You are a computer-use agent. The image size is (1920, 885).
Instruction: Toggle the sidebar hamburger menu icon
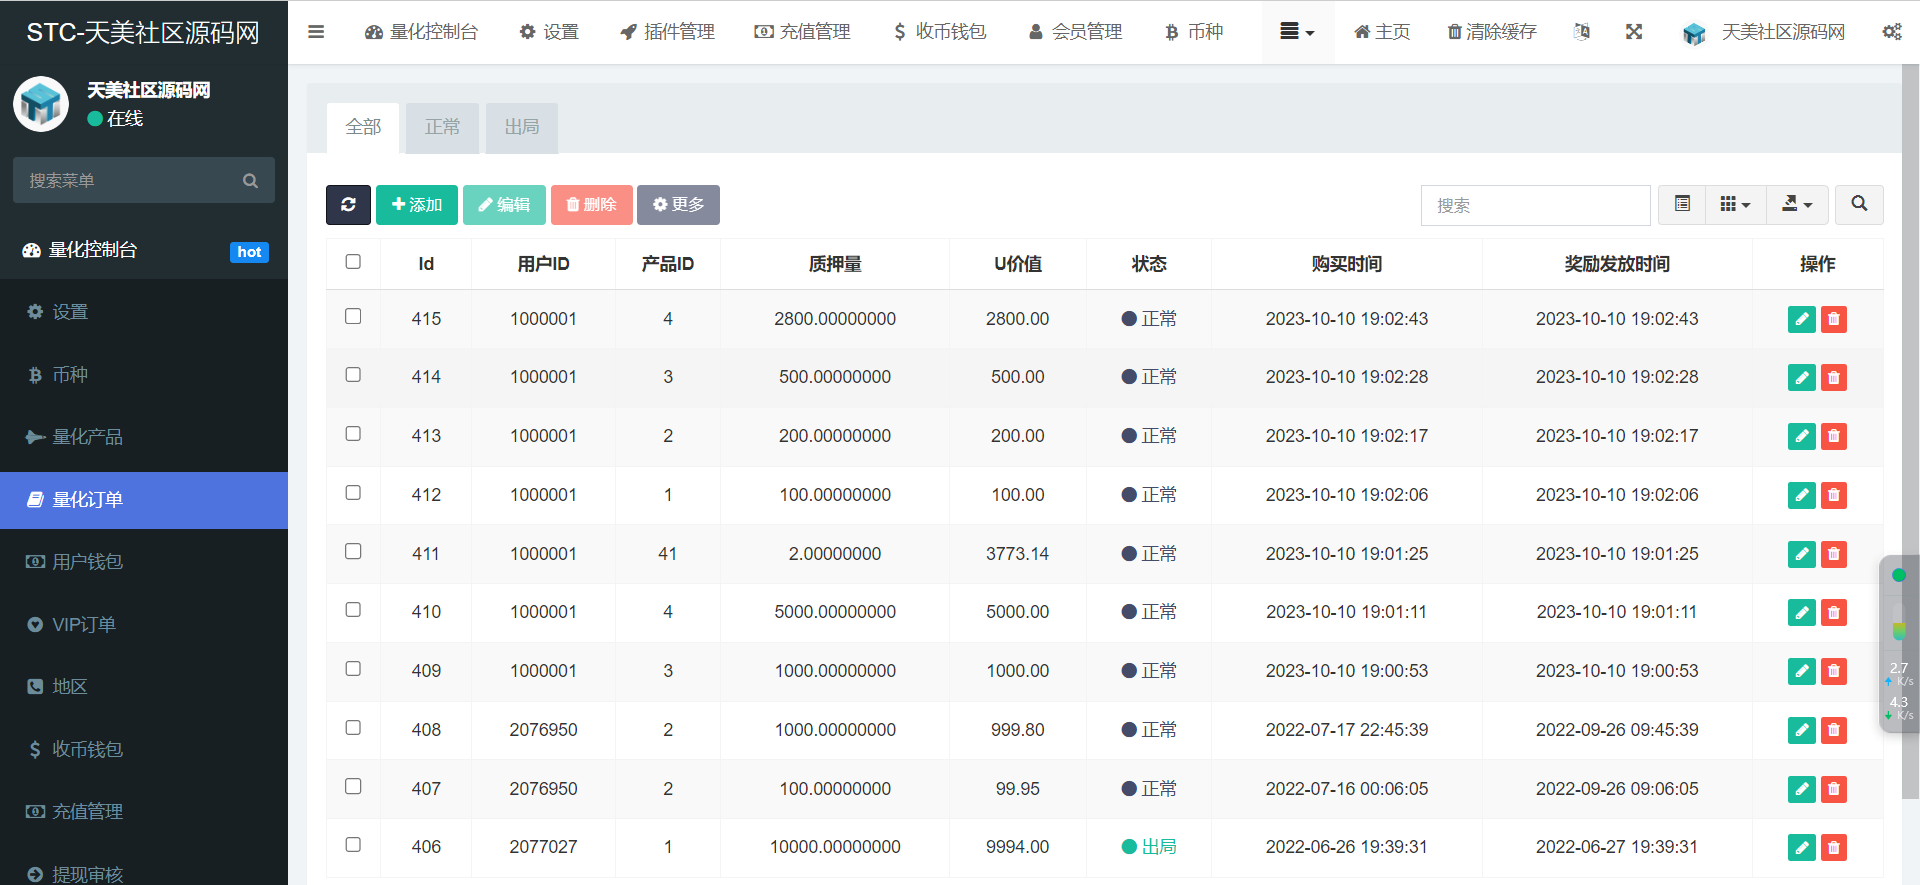tap(316, 32)
